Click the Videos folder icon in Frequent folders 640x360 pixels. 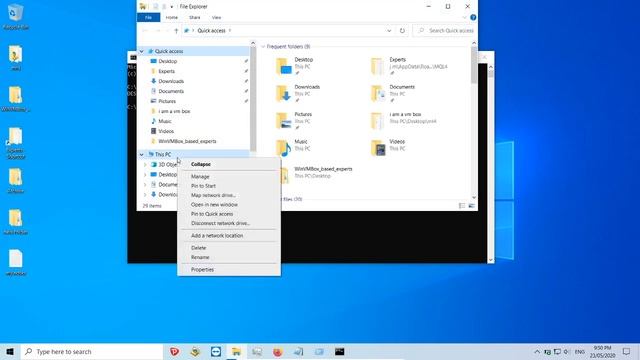378,148
